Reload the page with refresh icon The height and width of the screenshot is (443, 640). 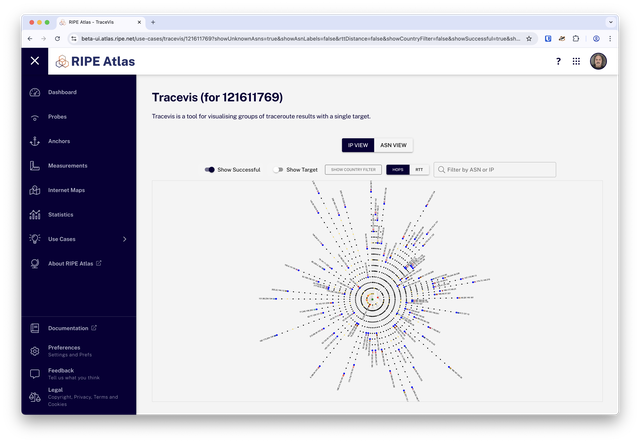coord(58,38)
